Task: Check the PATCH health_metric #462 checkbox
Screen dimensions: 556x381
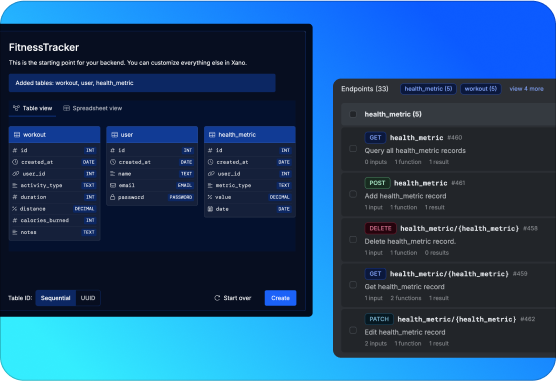Action: [x=353, y=330]
